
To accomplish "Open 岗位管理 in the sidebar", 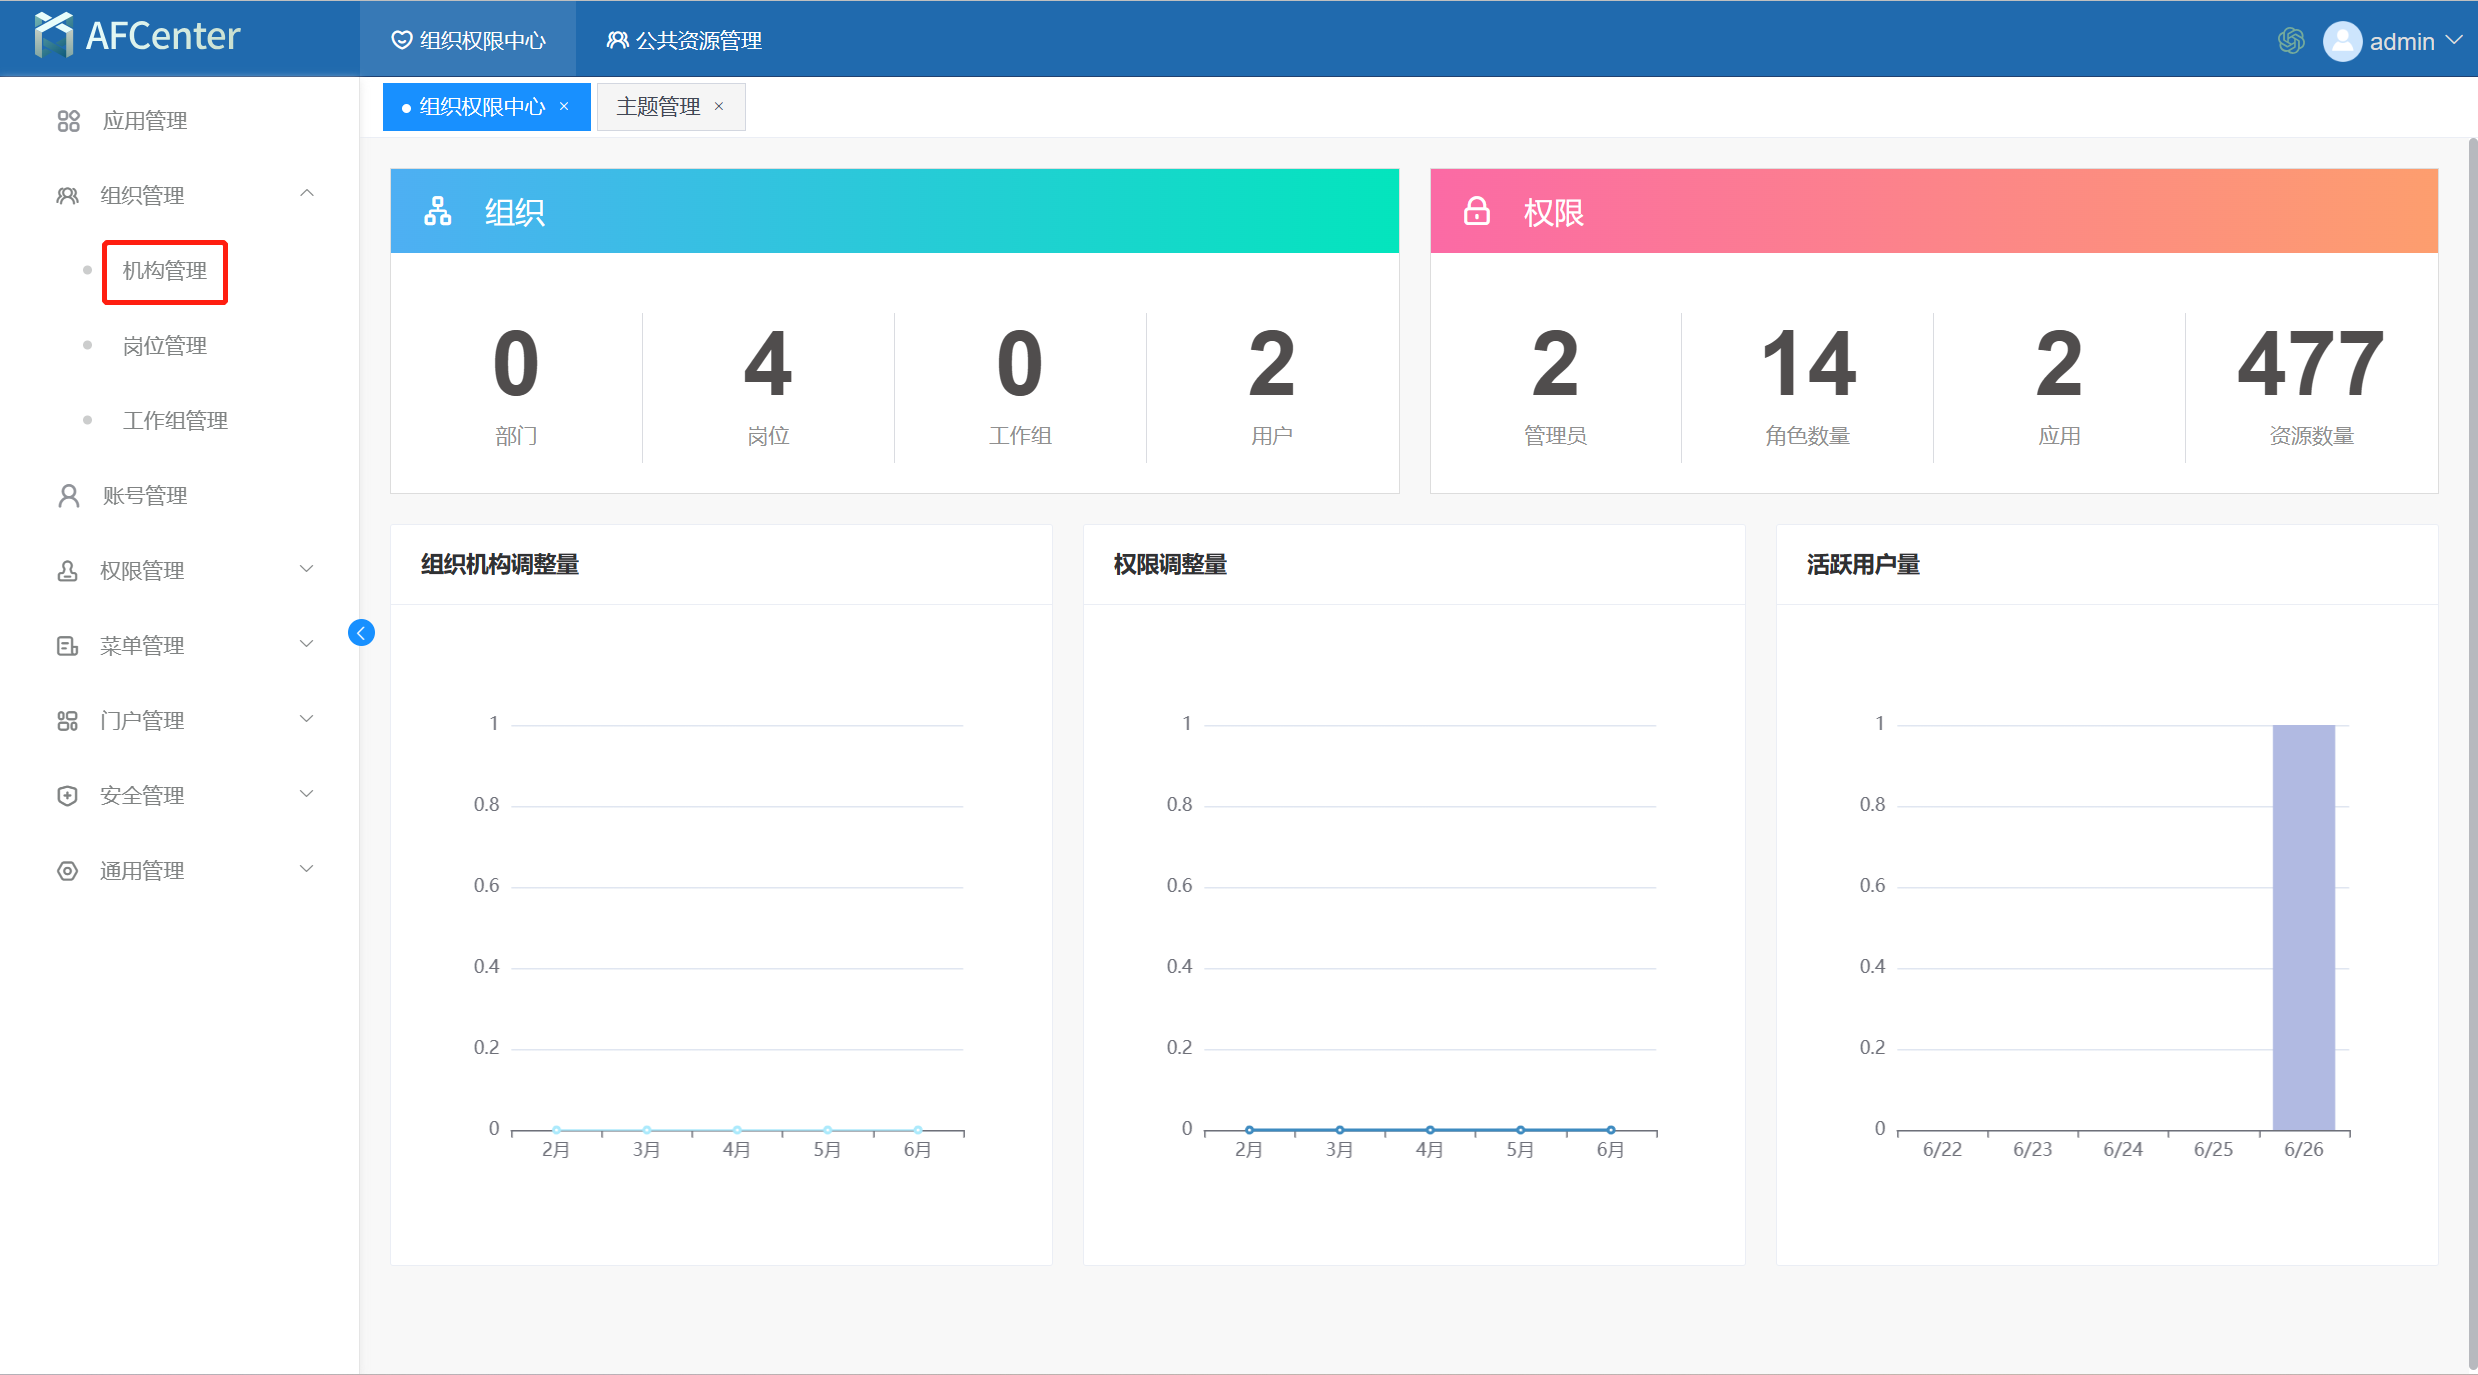I will pyautogui.click(x=165, y=346).
